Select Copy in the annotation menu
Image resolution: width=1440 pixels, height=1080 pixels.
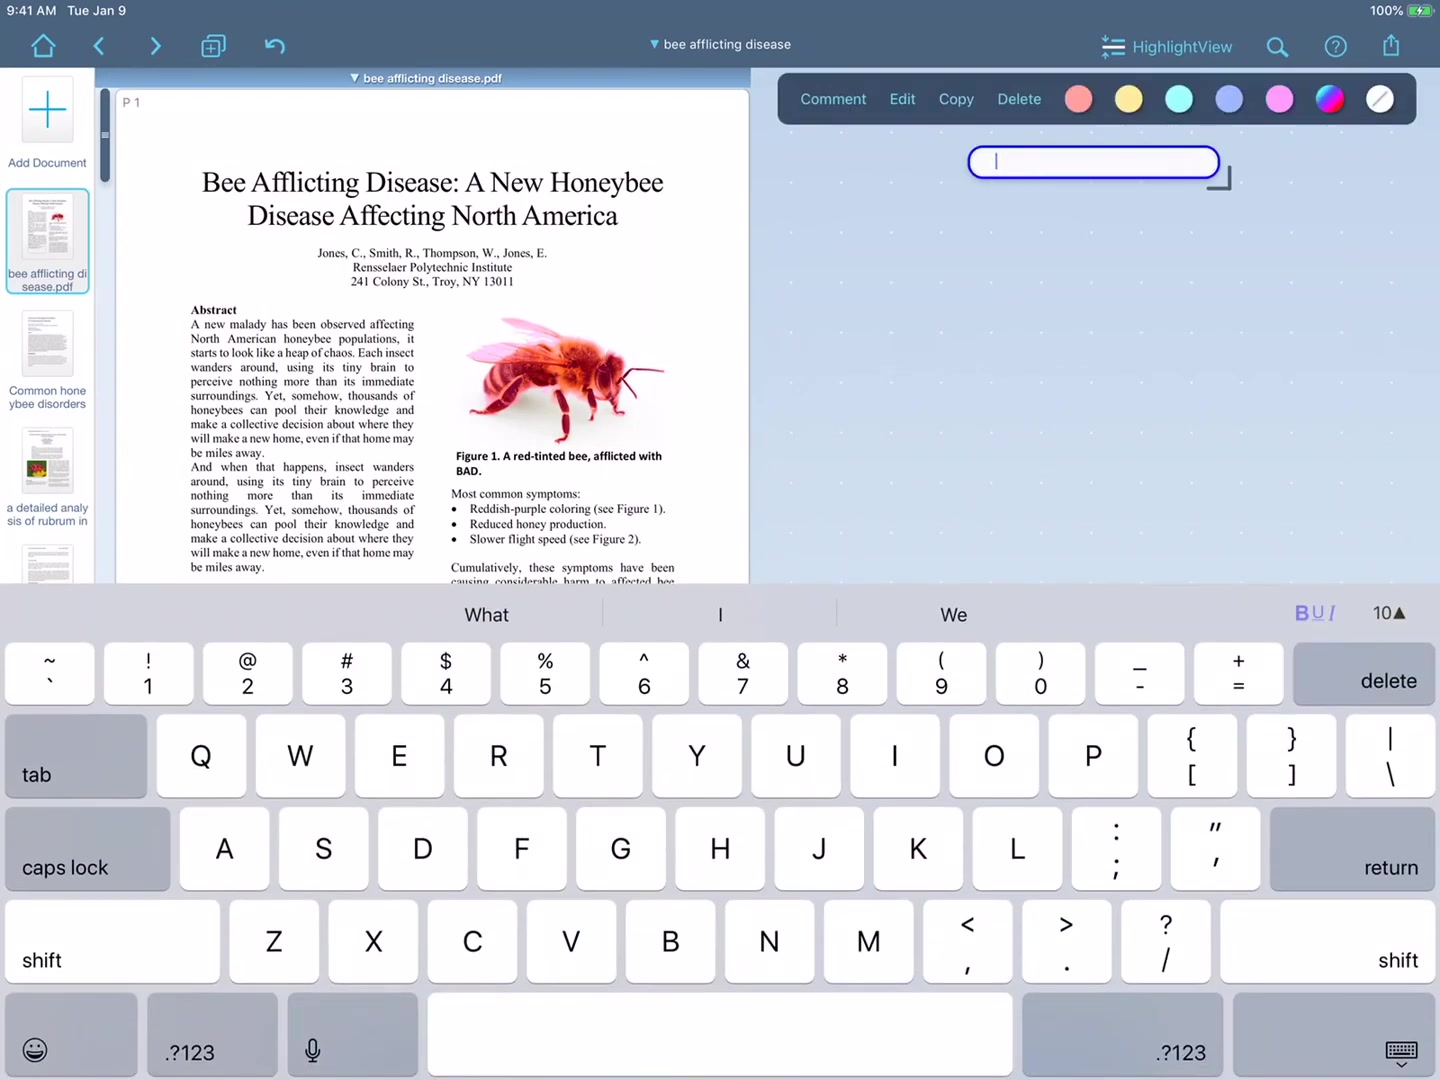point(955,99)
